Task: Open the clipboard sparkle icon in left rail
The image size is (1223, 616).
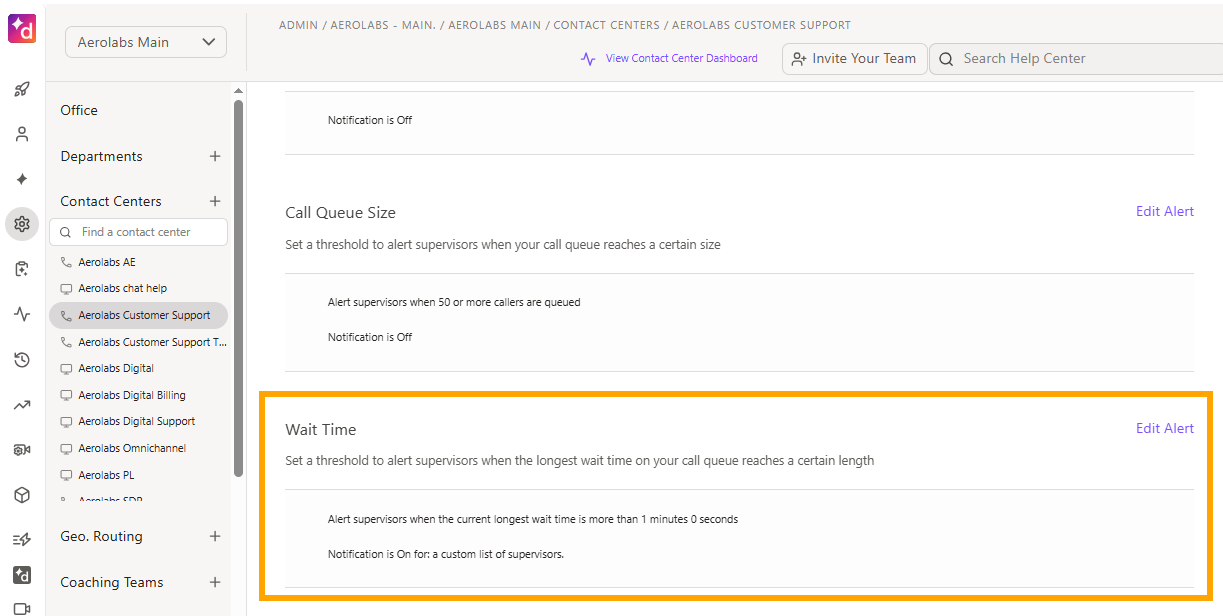Action: (x=22, y=269)
